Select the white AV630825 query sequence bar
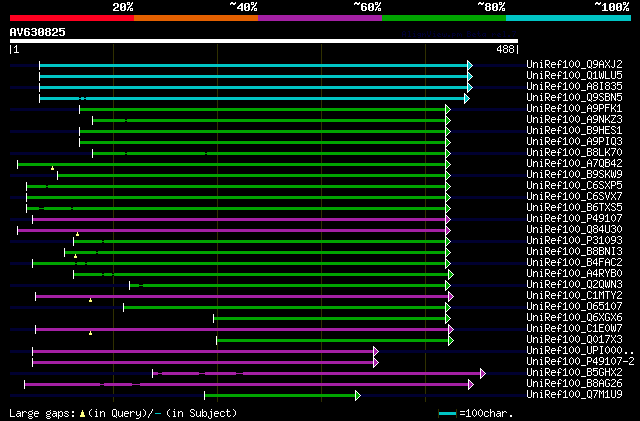 click(x=264, y=41)
